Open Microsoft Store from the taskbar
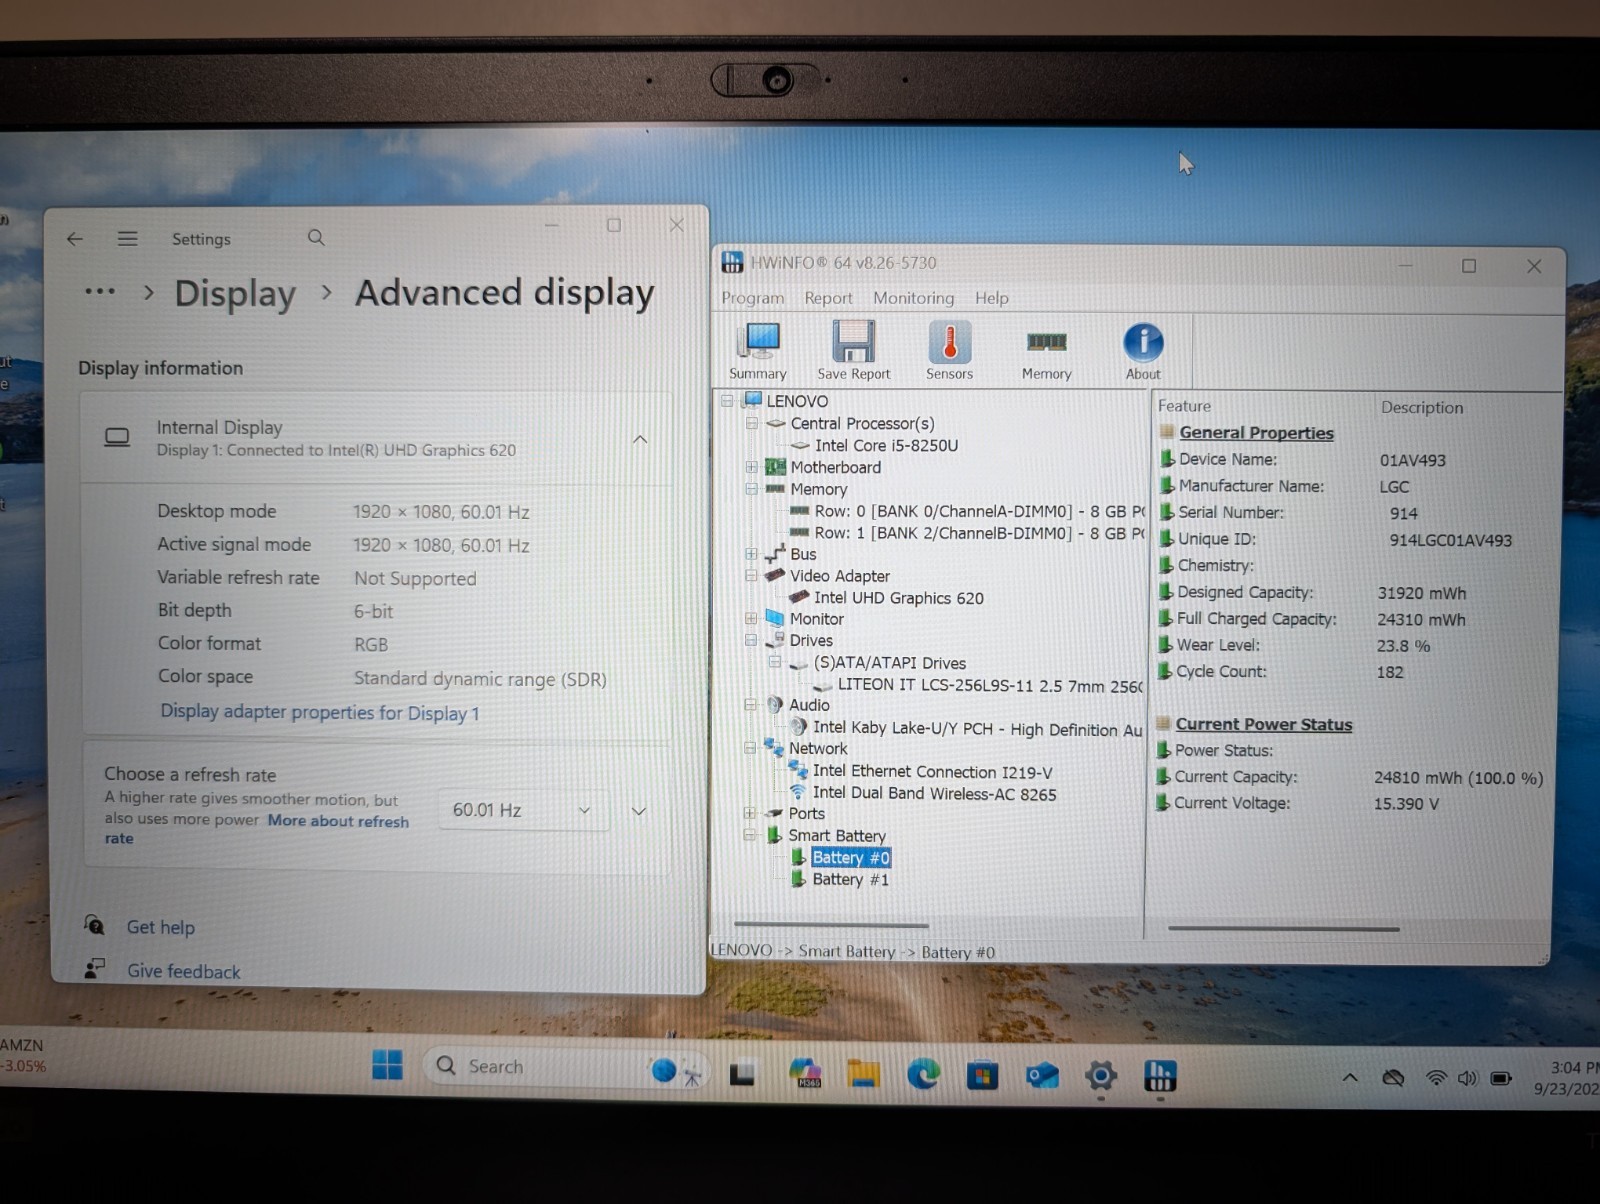1600x1204 pixels. pos(982,1076)
